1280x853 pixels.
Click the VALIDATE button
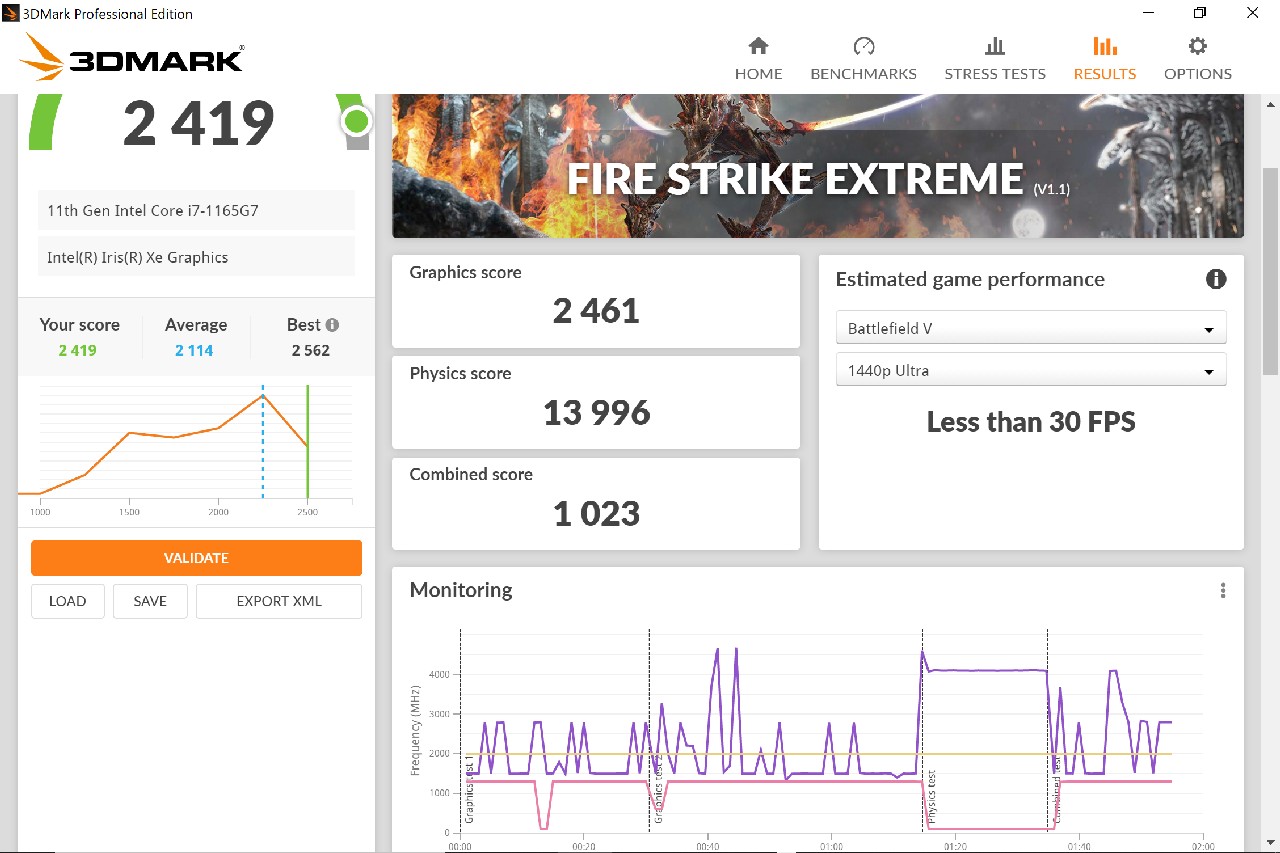pyautogui.click(x=196, y=558)
